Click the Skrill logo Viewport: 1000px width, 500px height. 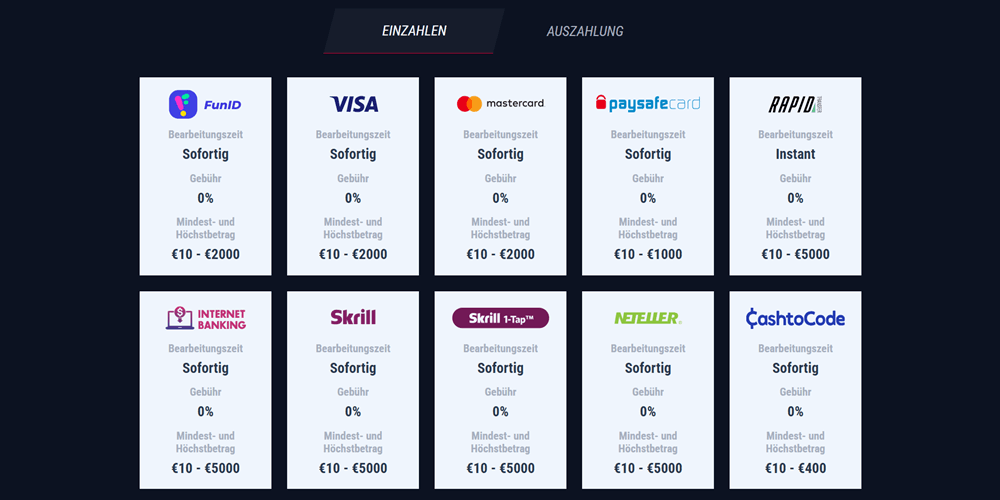coord(353,317)
